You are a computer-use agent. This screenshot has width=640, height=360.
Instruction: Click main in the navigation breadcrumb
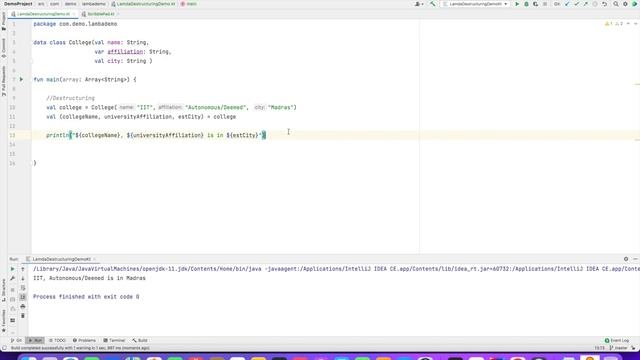click(x=189, y=4)
